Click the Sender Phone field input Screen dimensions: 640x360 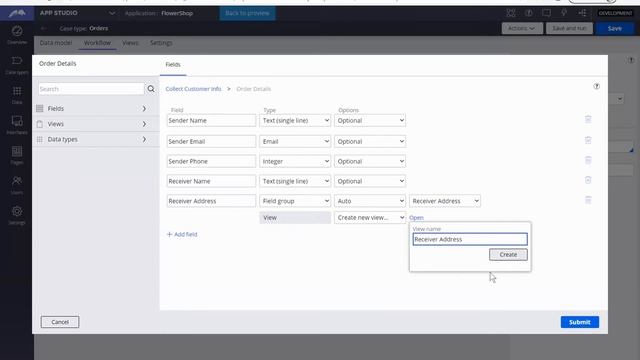[211, 161]
